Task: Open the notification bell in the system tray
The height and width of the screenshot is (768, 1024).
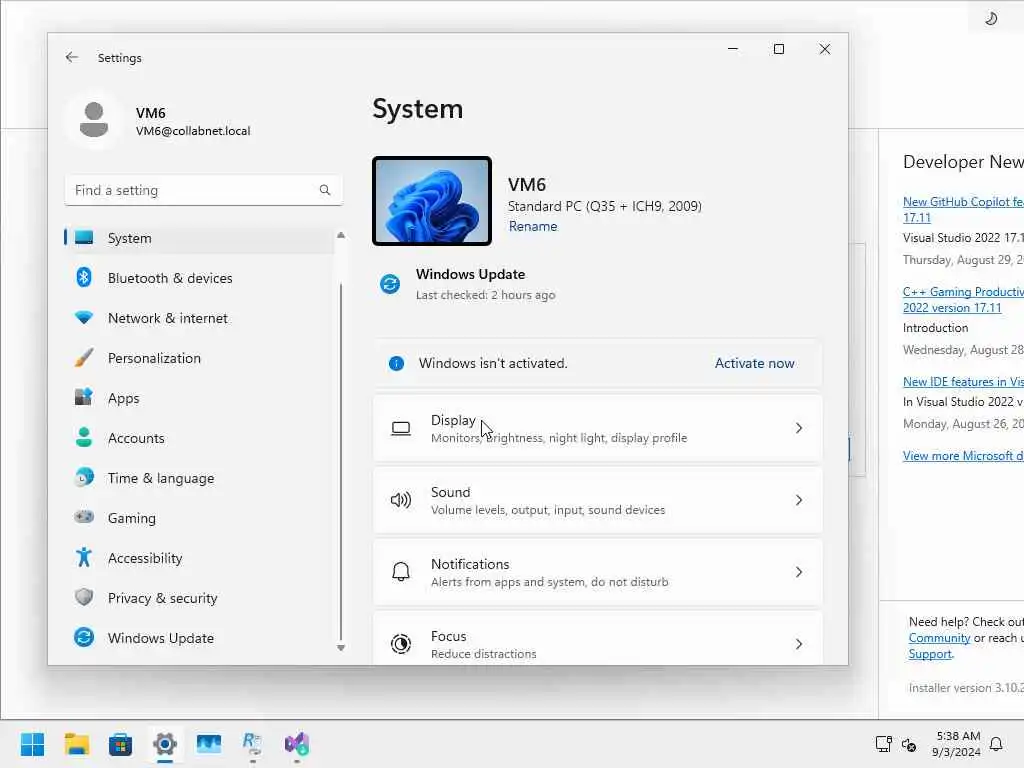Action: click(996, 744)
